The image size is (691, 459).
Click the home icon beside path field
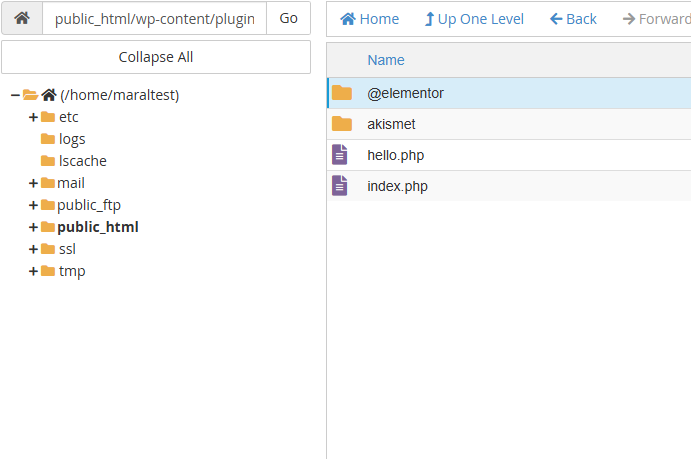pos(22,18)
